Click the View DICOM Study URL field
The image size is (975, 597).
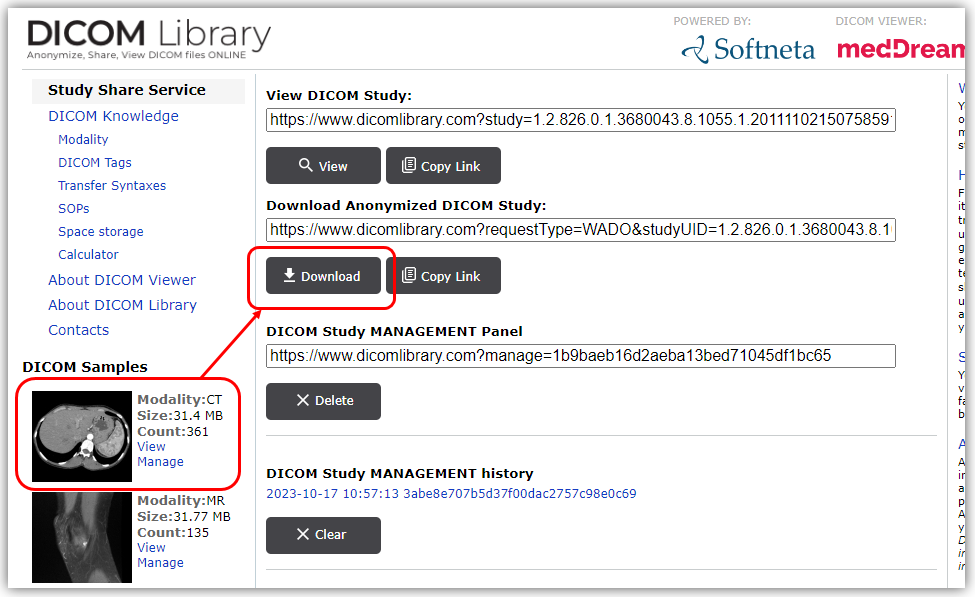pyautogui.click(x=580, y=120)
